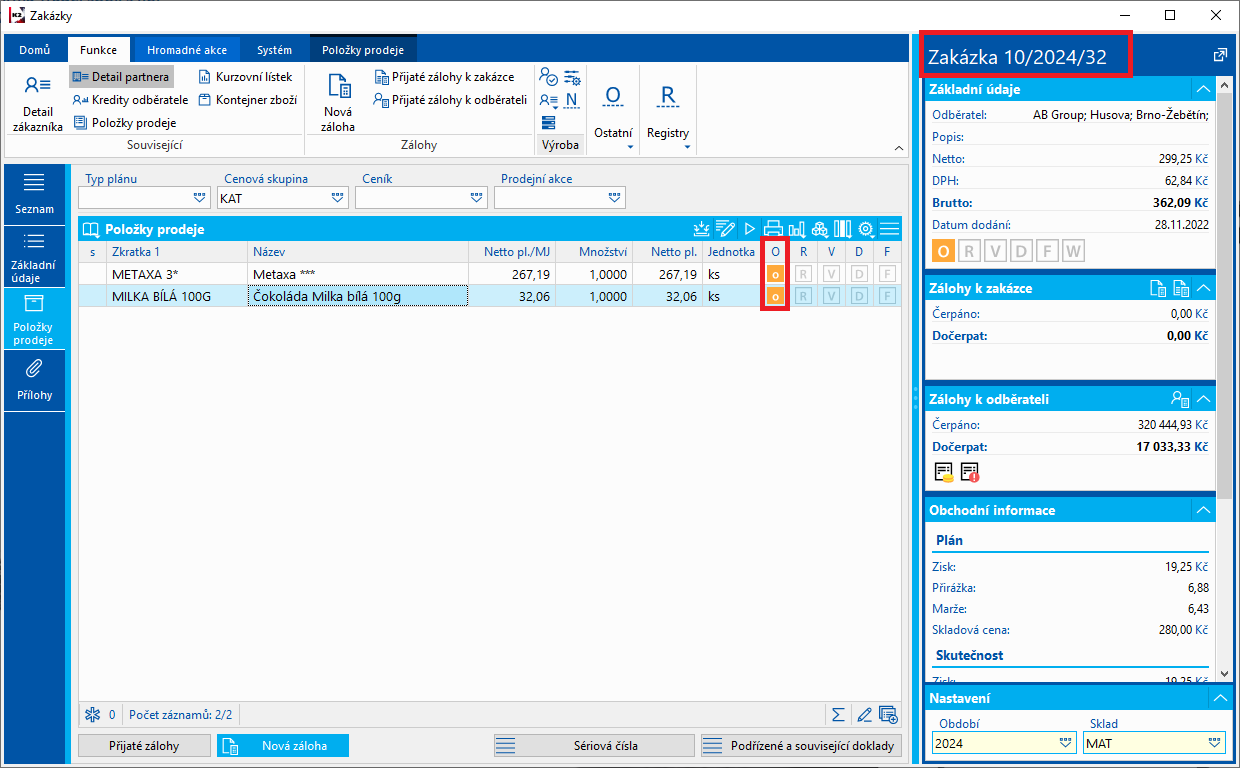1240x768 pixels.
Task: Click the right panel vertical scrollbar
Action: coord(1225,380)
